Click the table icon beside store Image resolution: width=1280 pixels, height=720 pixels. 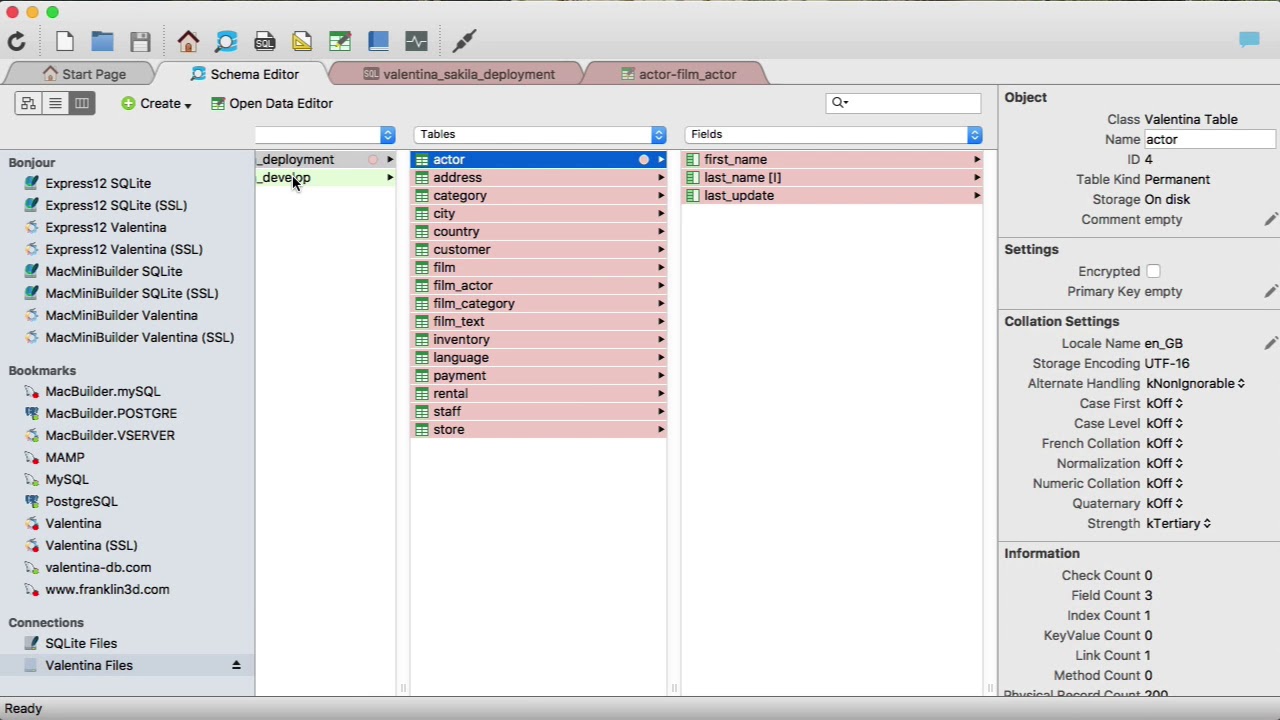422,429
